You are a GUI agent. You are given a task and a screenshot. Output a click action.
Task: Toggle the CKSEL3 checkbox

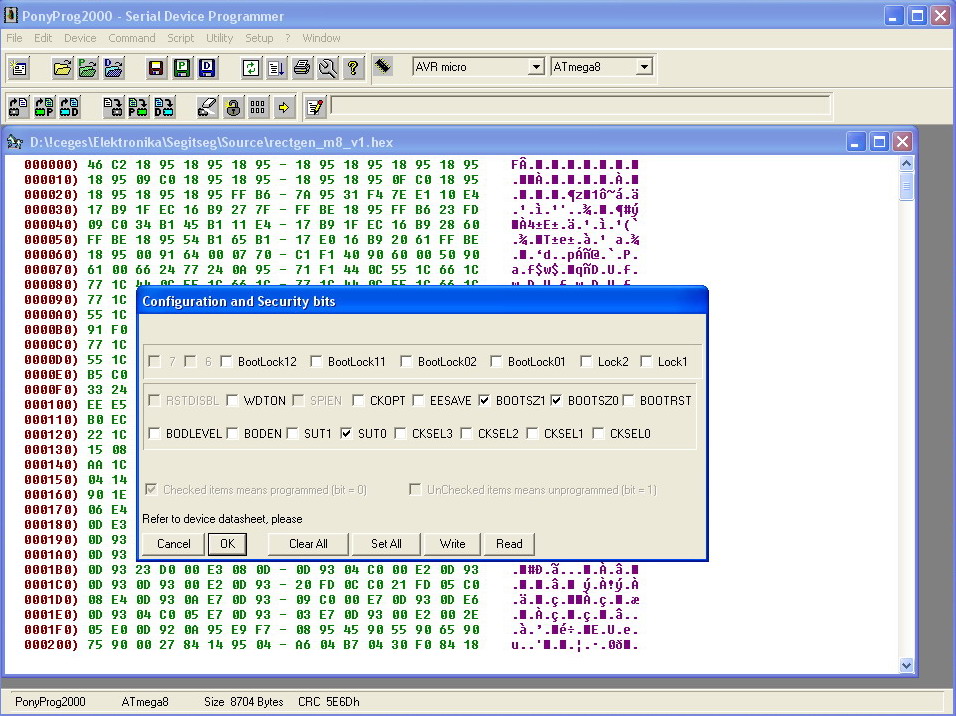point(400,433)
